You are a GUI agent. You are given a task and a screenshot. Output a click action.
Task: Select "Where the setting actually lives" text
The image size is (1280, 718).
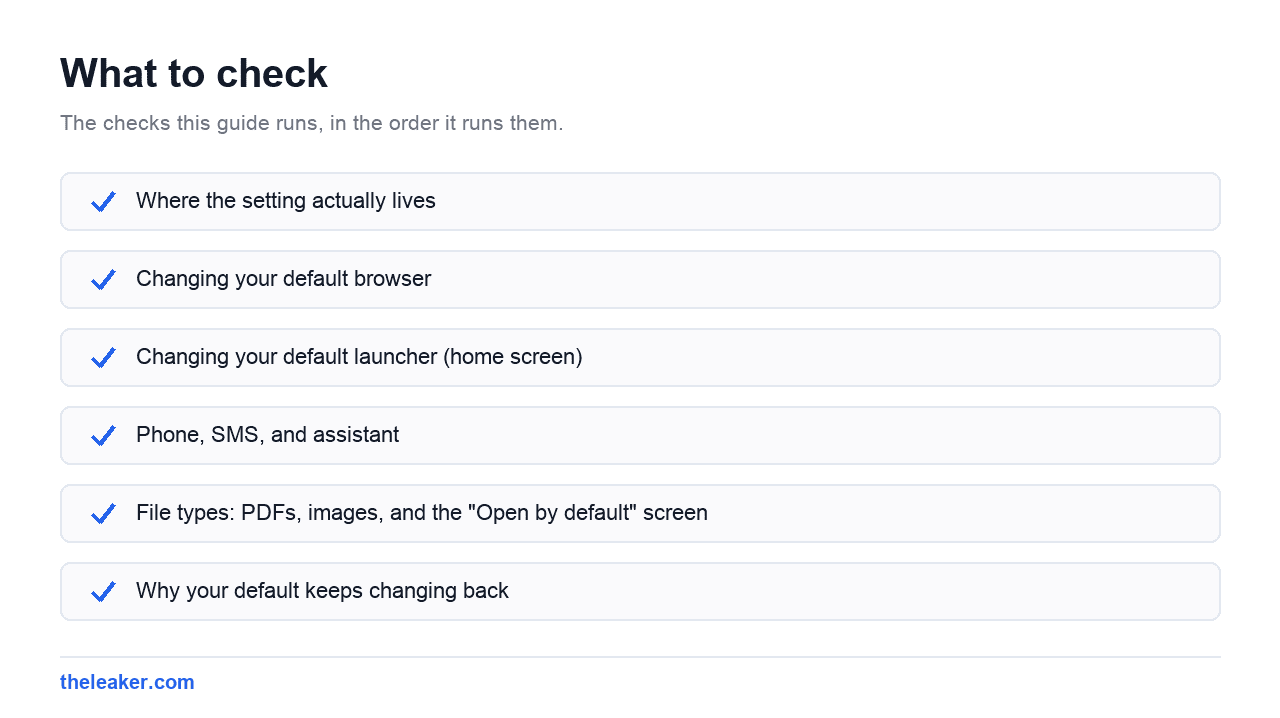286,201
